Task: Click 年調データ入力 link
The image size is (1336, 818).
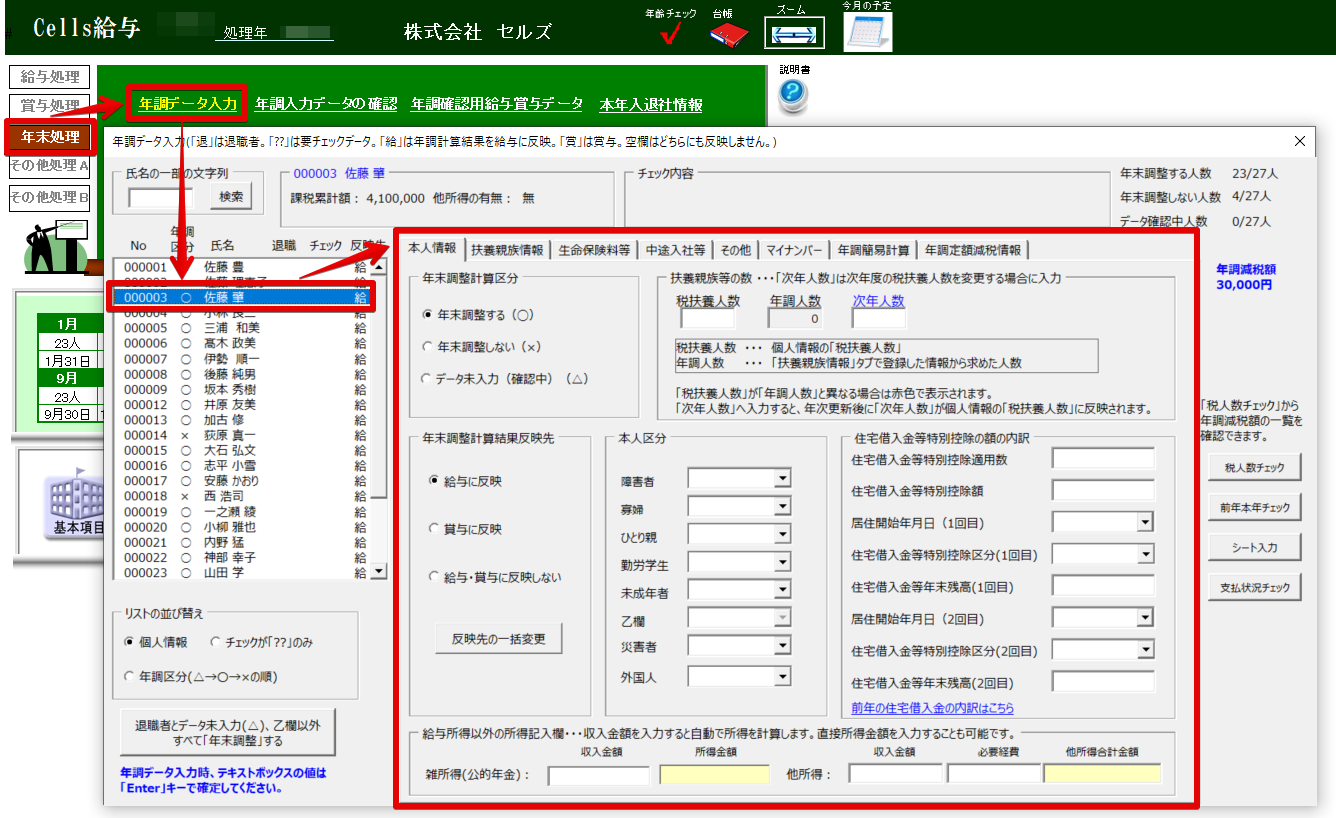Action: [x=188, y=103]
